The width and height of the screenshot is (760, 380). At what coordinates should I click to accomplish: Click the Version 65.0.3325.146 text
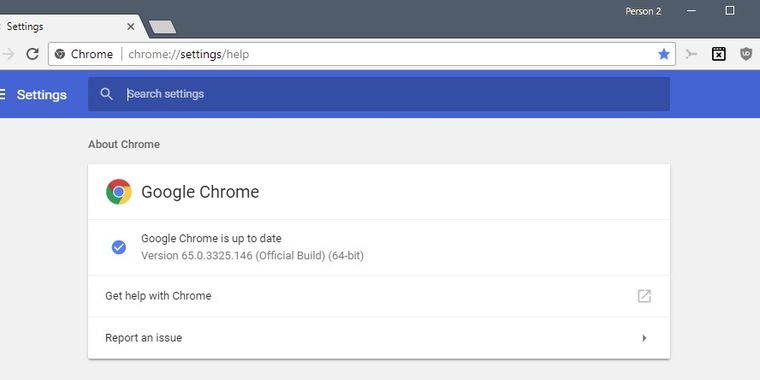pos(252,255)
